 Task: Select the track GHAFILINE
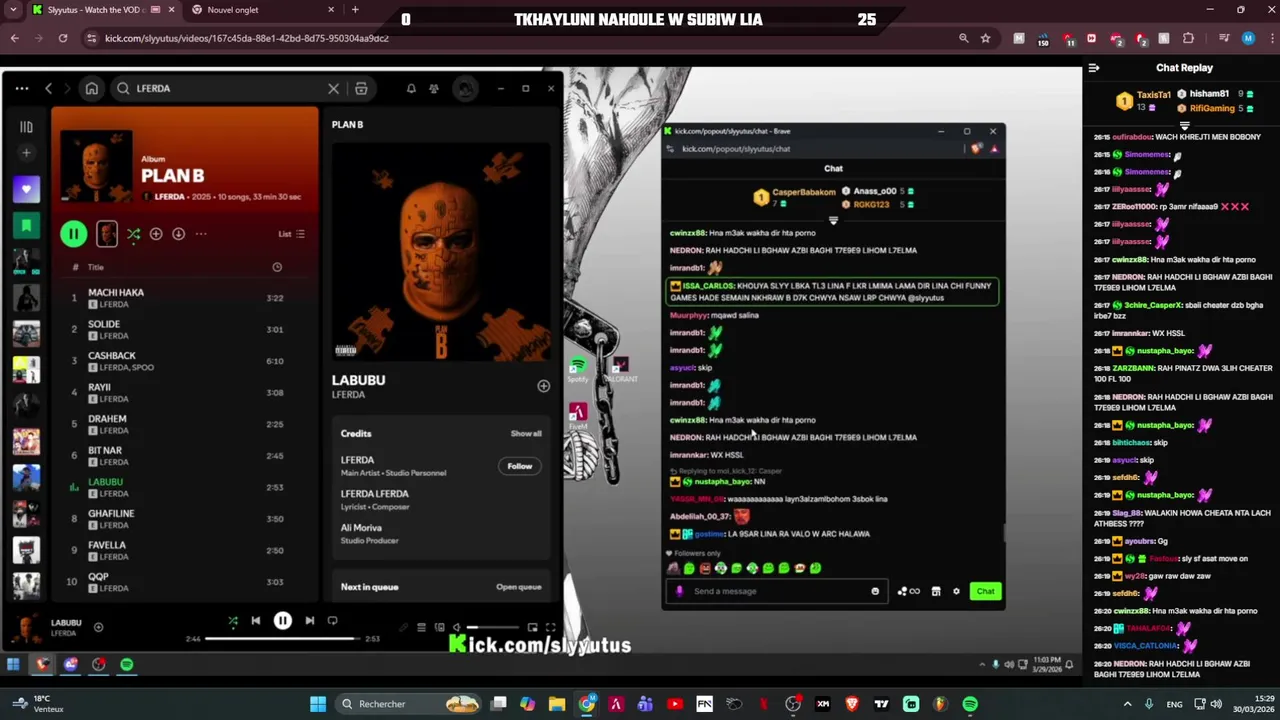click(x=186, y=518)
